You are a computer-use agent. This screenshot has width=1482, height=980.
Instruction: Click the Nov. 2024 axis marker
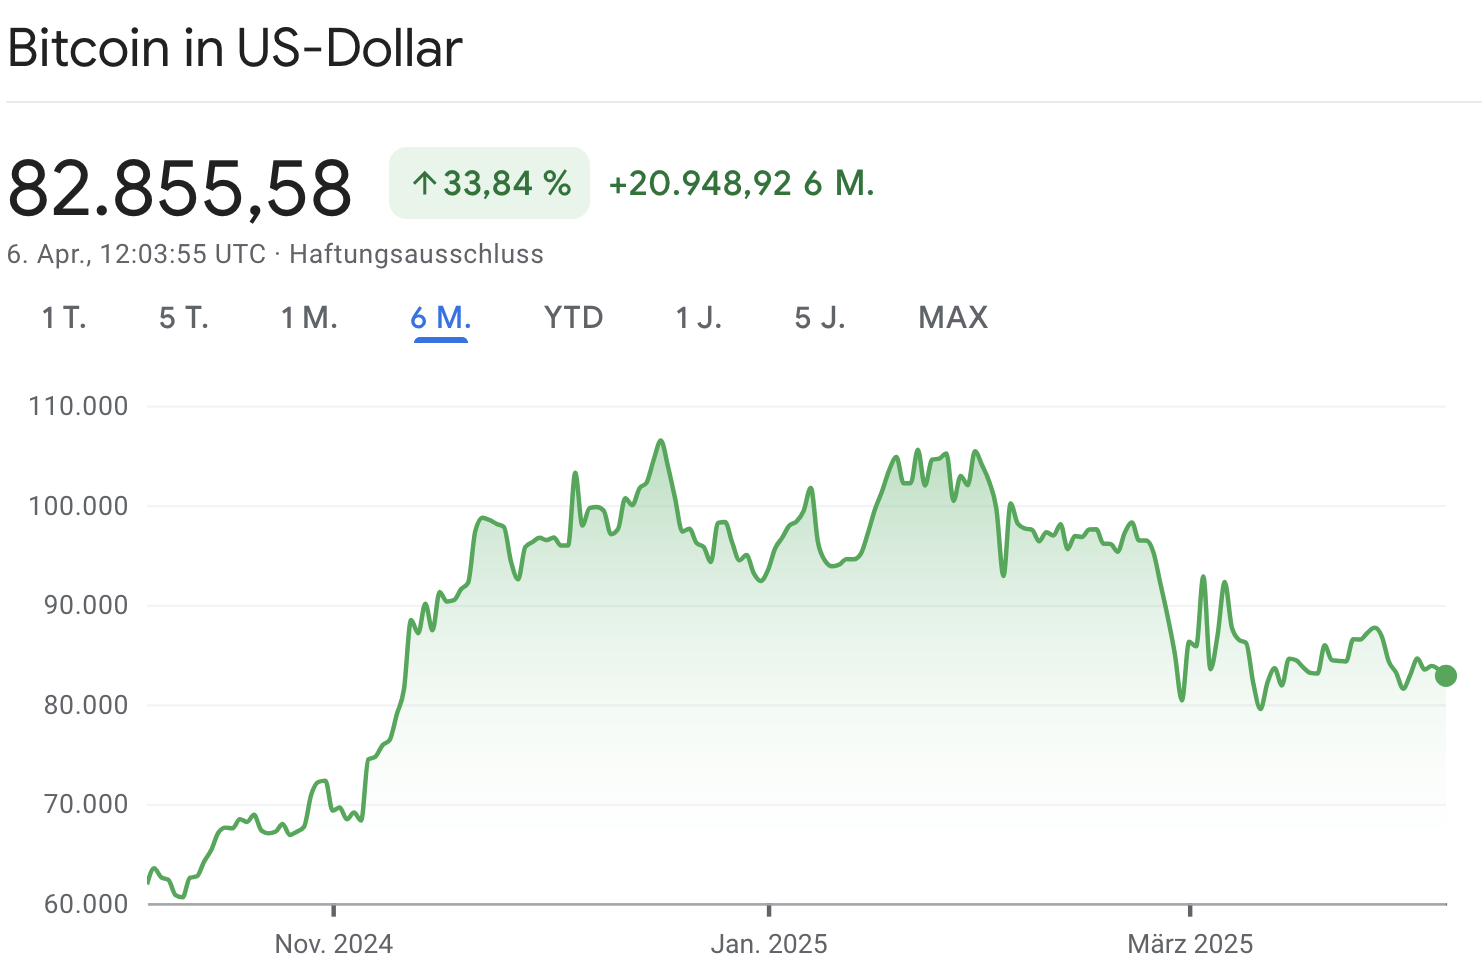click(334, 943)
